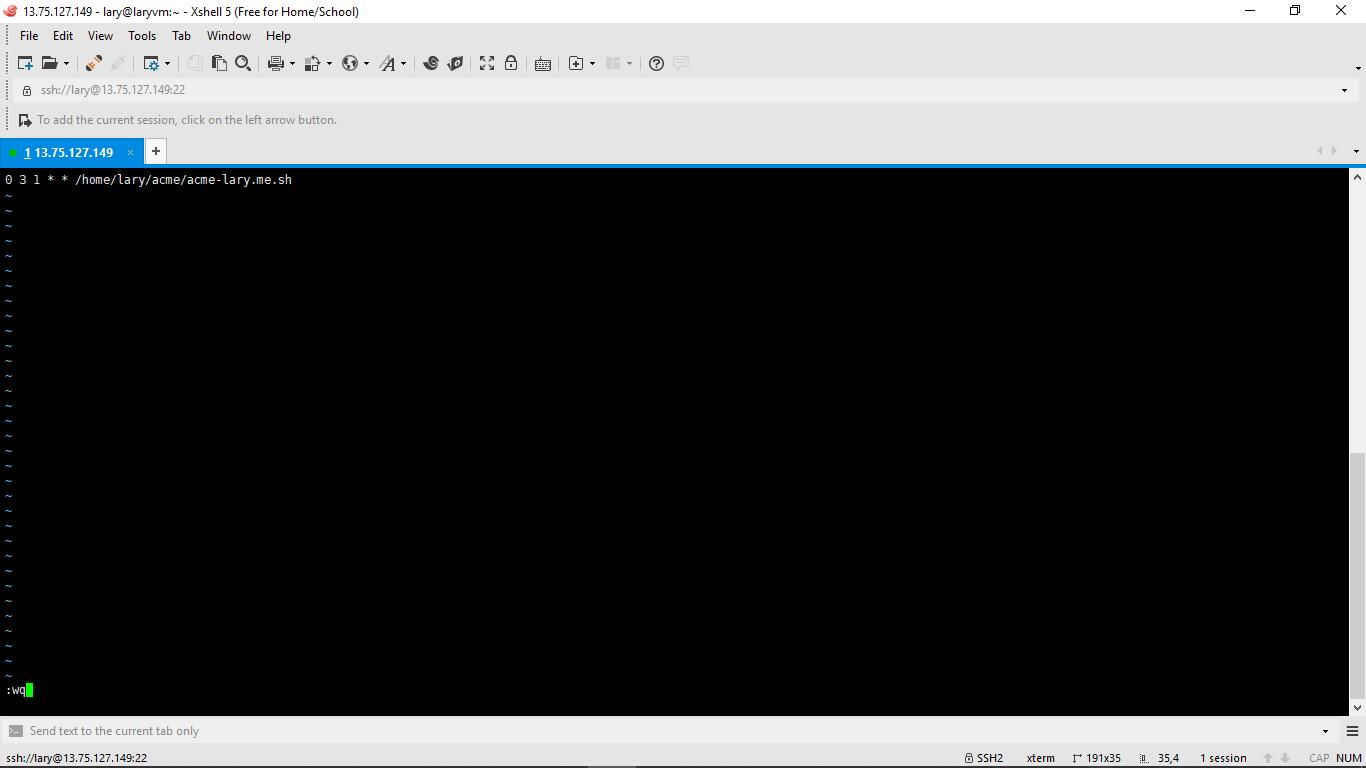The width and height of the screenshot is (1366, 768).
Task: Click the Xshell app icon in title bar
Action: [x=11, y=11]
